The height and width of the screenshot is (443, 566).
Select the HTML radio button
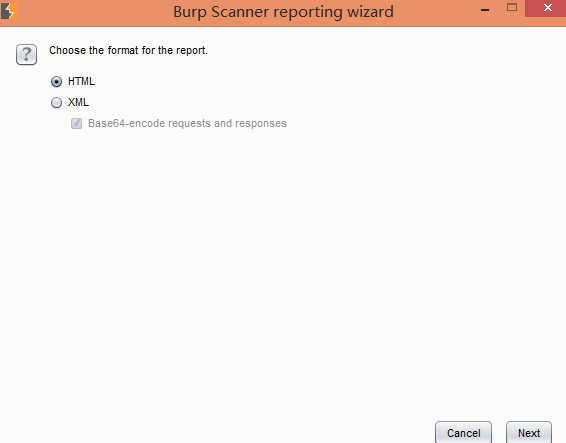56,82
